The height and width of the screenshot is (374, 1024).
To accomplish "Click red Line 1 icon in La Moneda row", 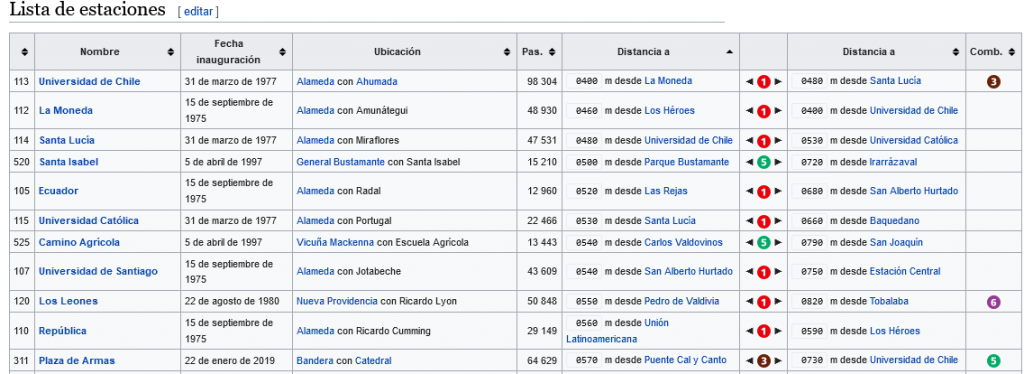I will tap(763, 111).
